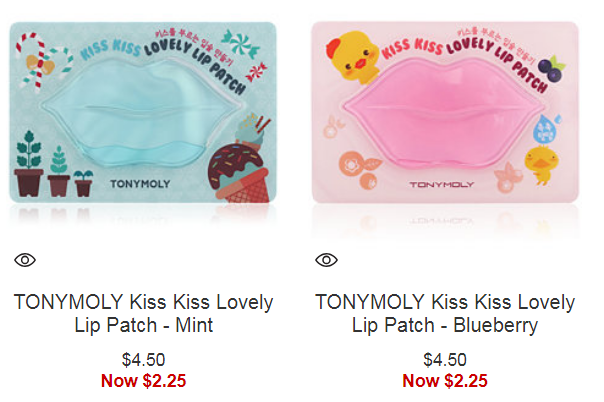Click the TONYMOLY logo on pink package
The height and width of the screenshot is (402, 604).
[441, 185]
